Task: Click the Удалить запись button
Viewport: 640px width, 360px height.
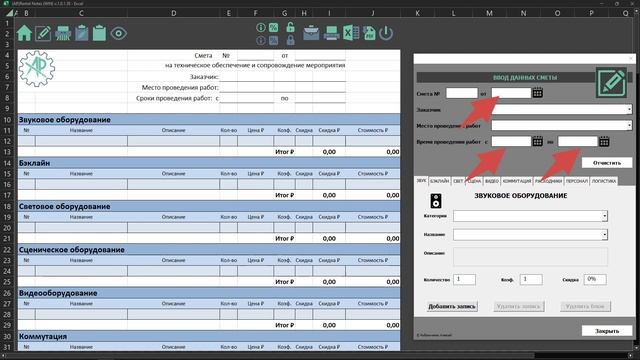Action: 518,307
